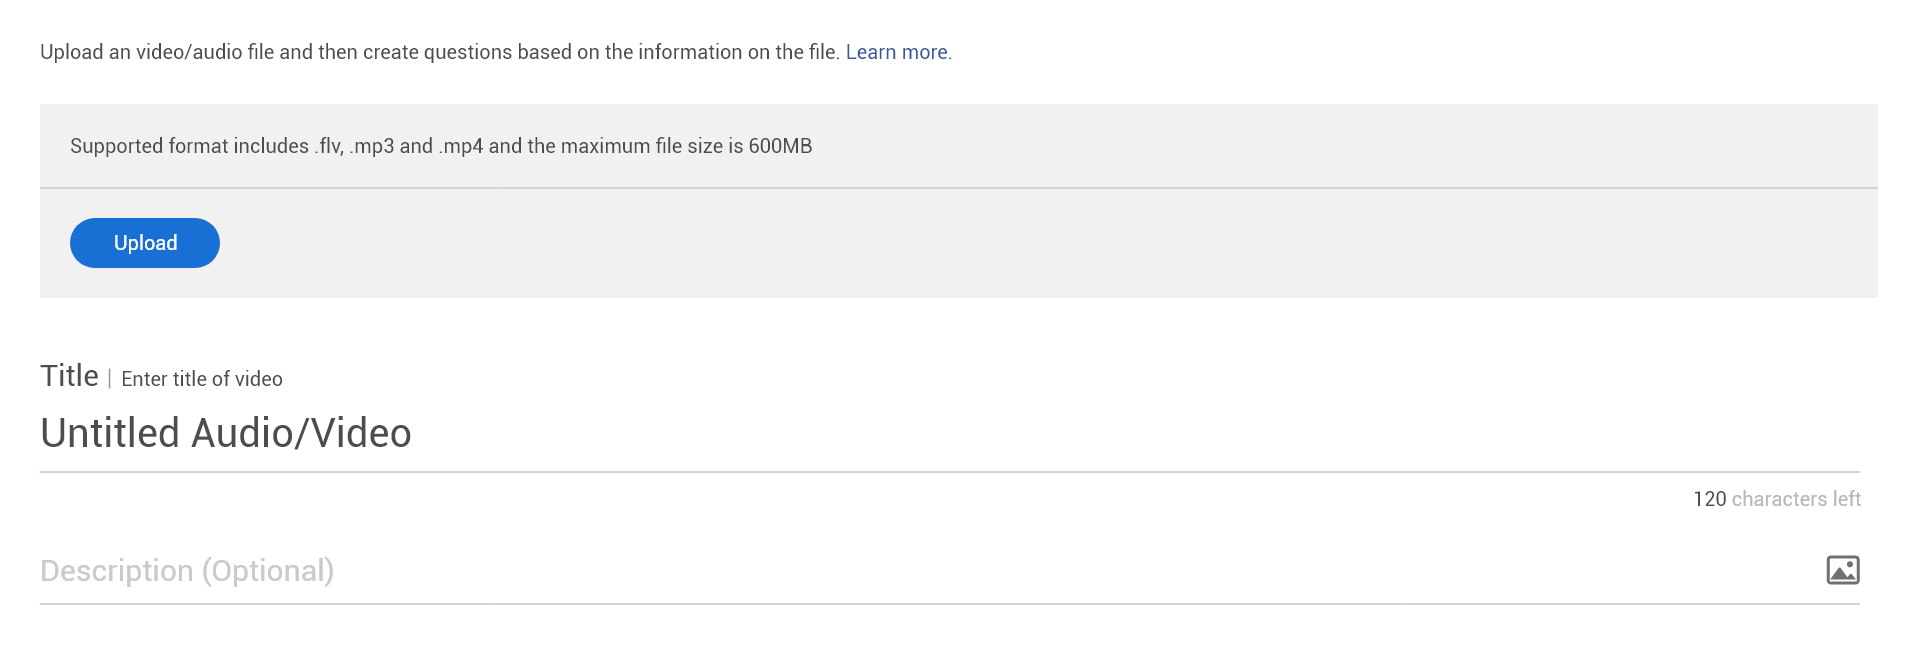Click into the Description (Optional) field
Viewport: 1920px width, 658px height.
coord(900,570)
